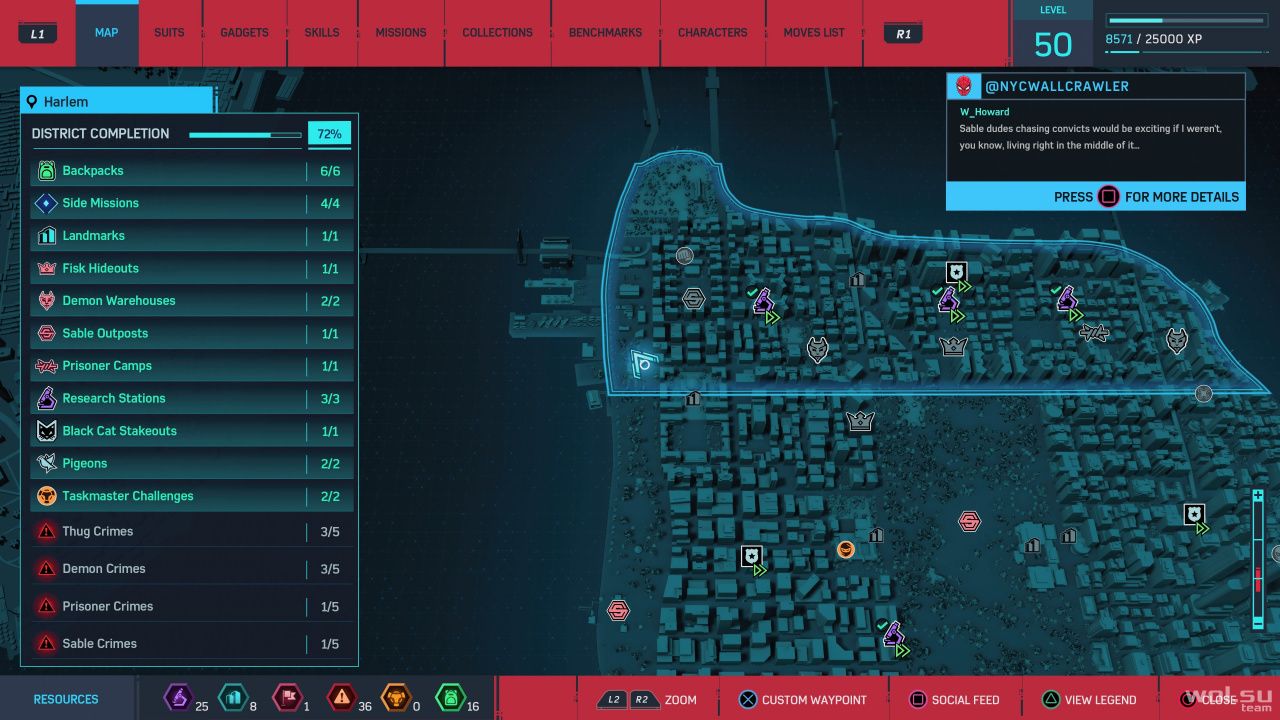
Task: Select the landmark token resource icon
Action: tap(232, 697)
